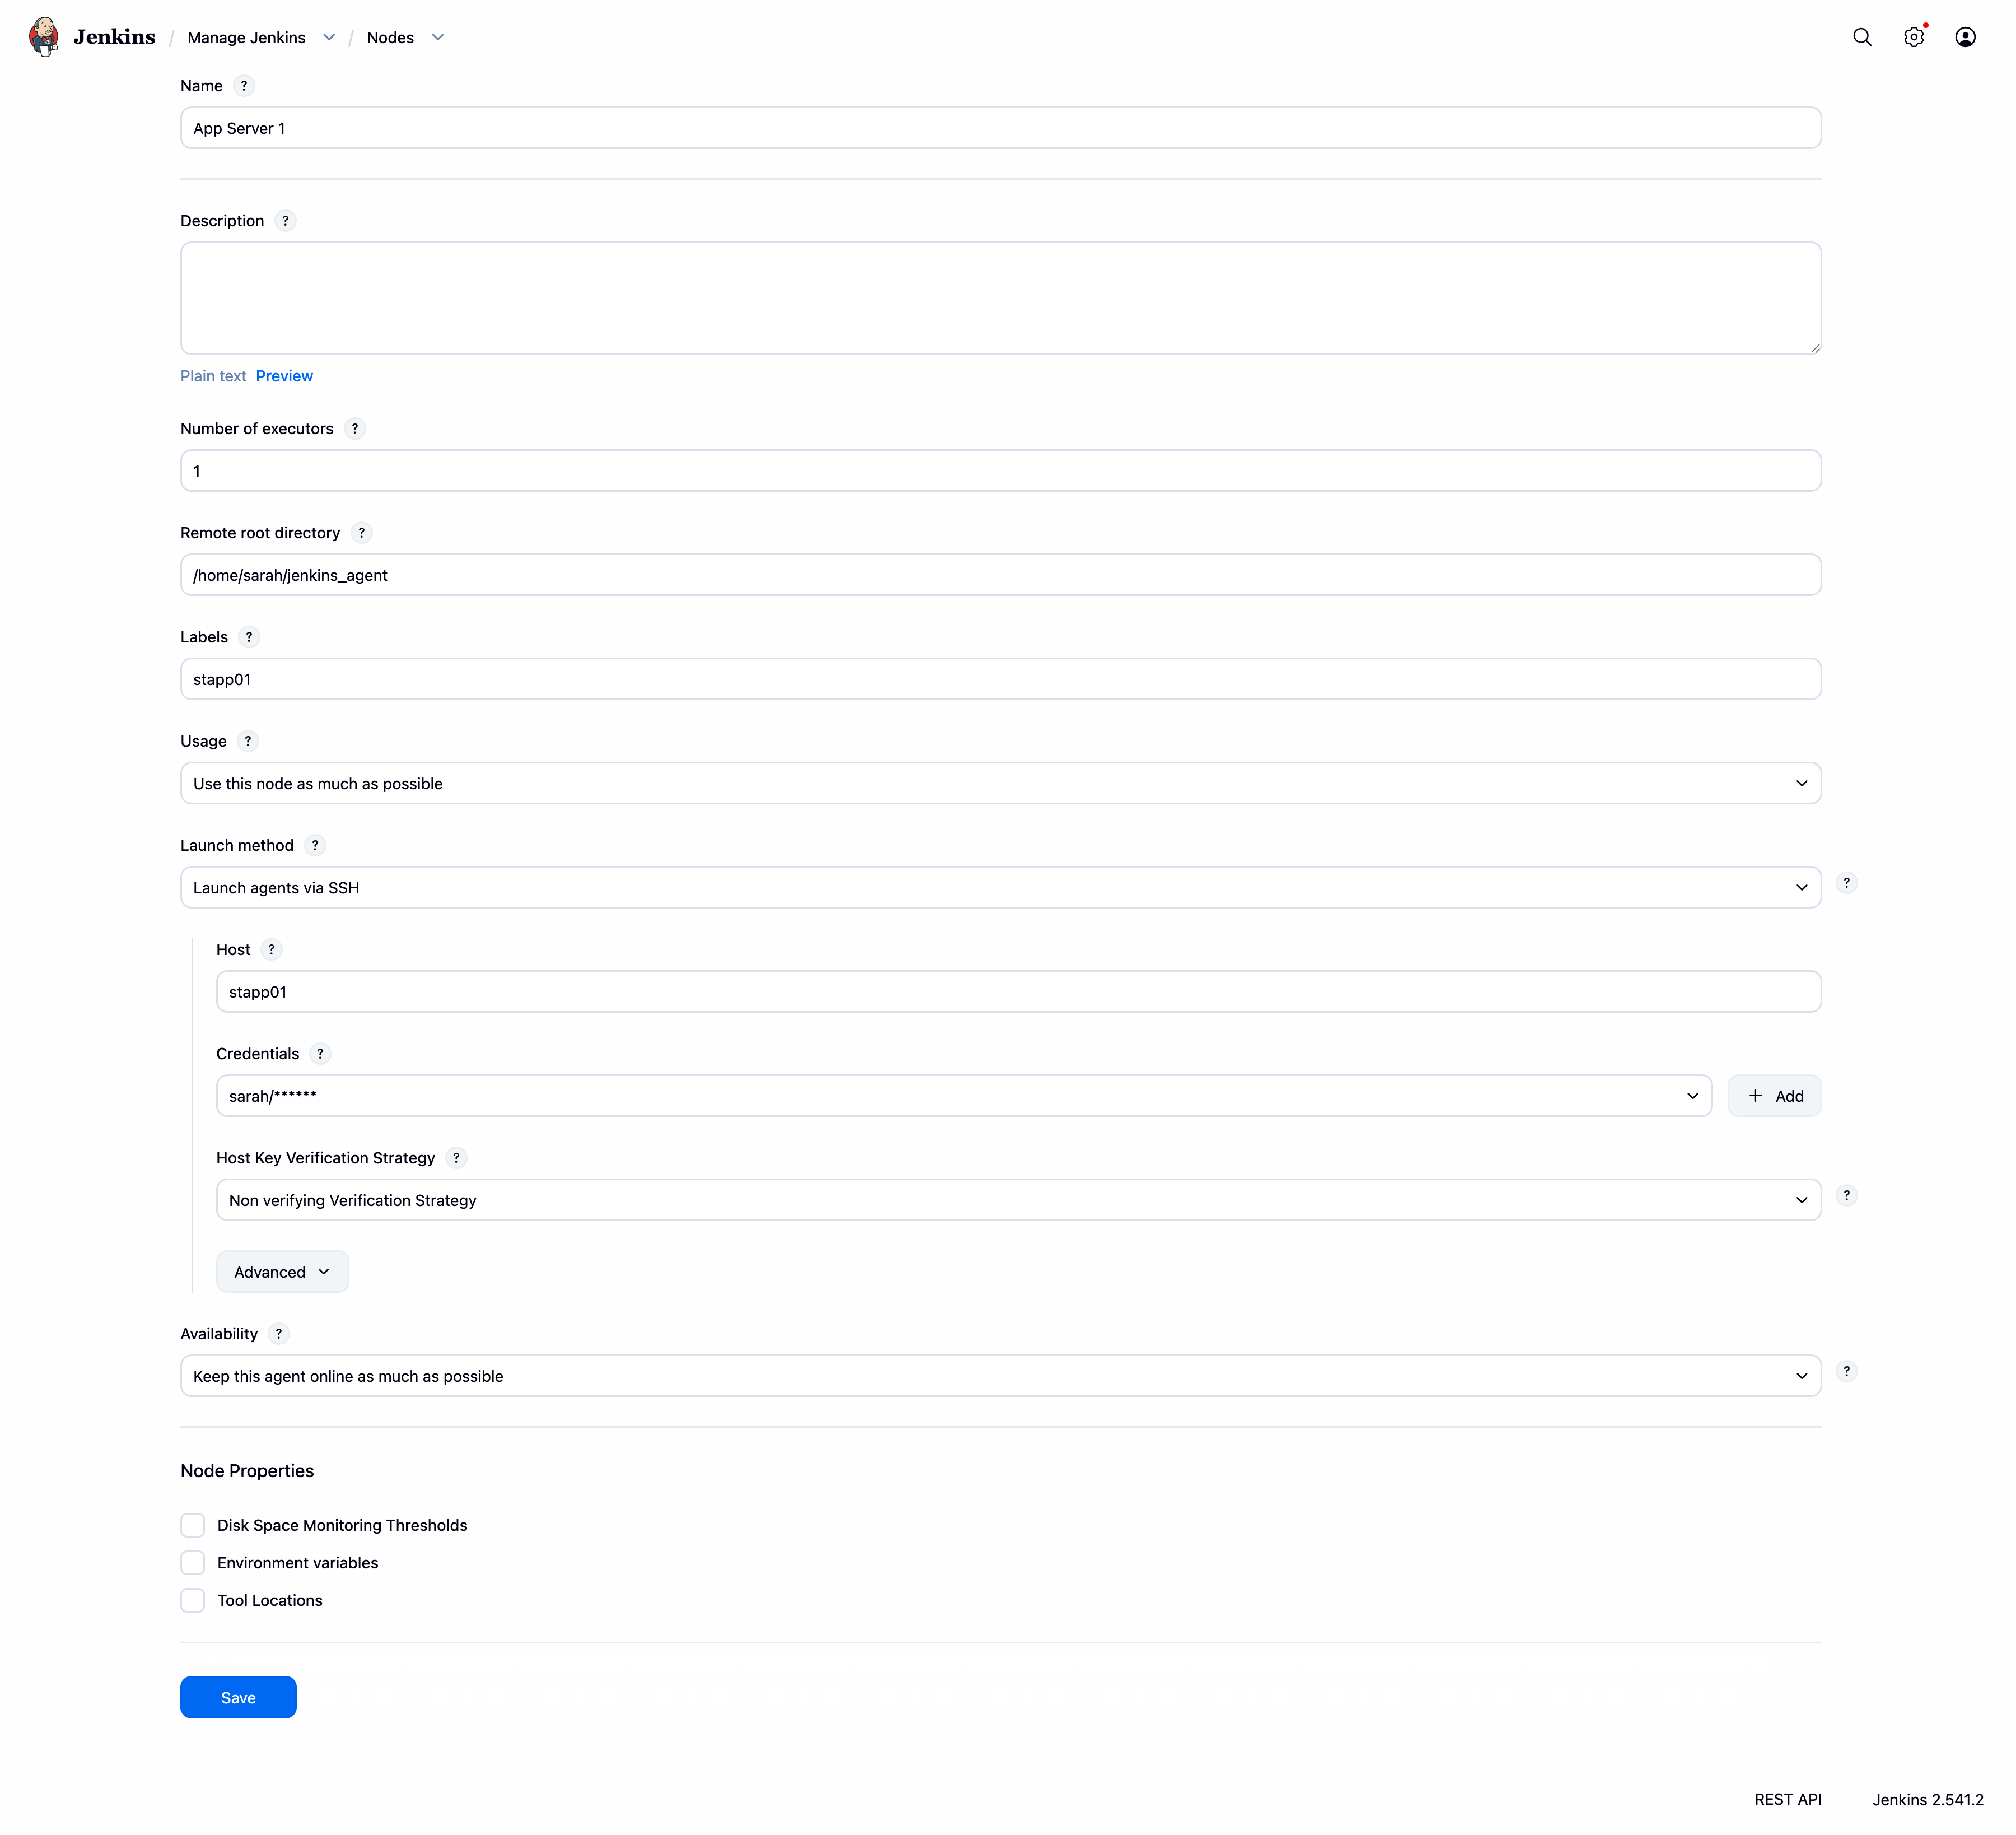
Task: Show help for the Description field
Action: coord(286,221)
